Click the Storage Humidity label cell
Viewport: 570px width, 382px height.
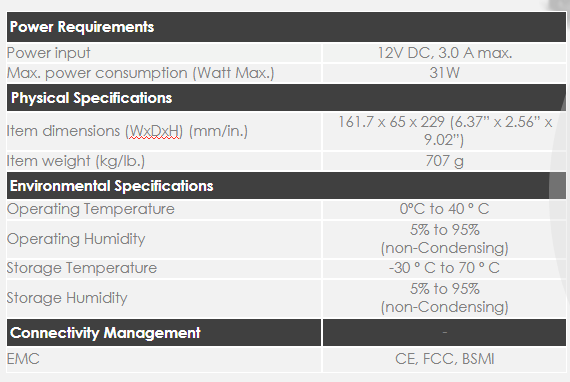coord(164,298)
